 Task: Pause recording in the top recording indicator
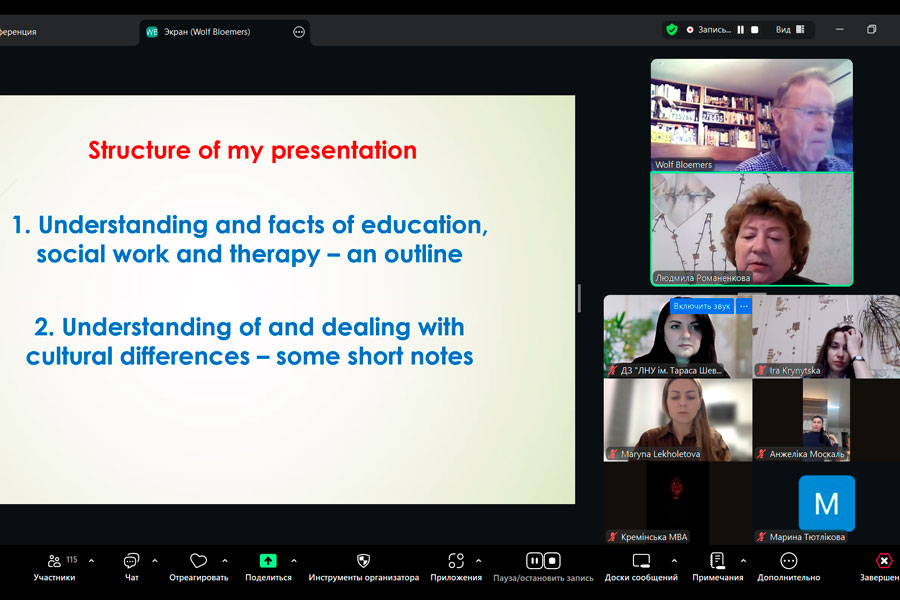pos(741,30)
